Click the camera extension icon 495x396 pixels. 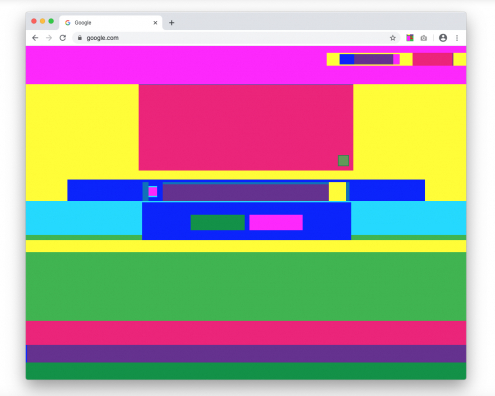point(424,38)
